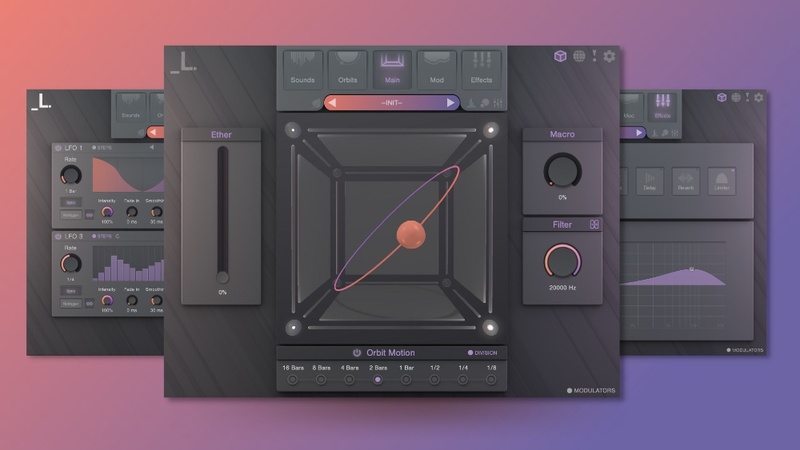Select the Limiter effect icon

(721, 181)
